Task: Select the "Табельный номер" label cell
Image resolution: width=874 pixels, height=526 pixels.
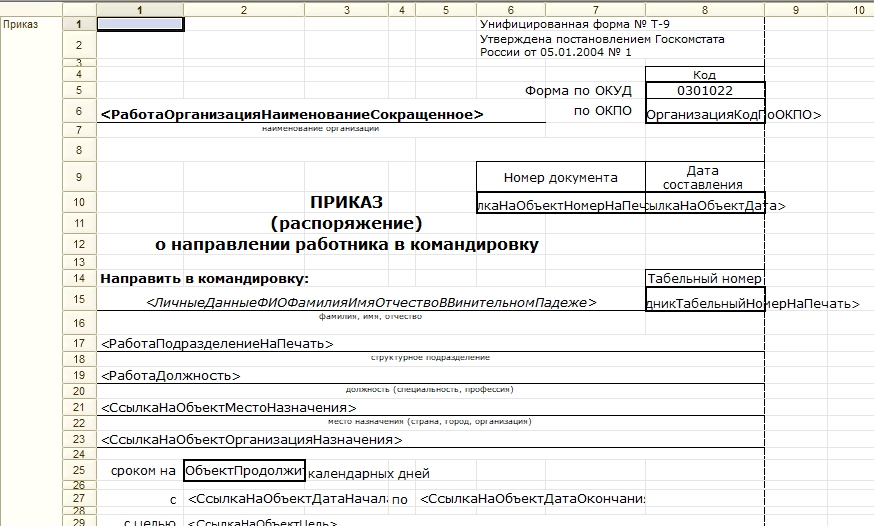Action: (x=705, y=278)
